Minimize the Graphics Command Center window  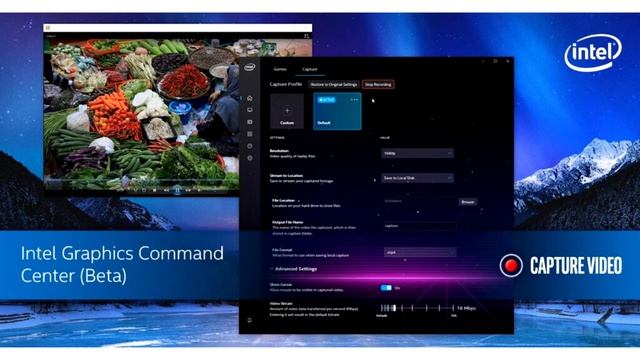coord(483,61)
